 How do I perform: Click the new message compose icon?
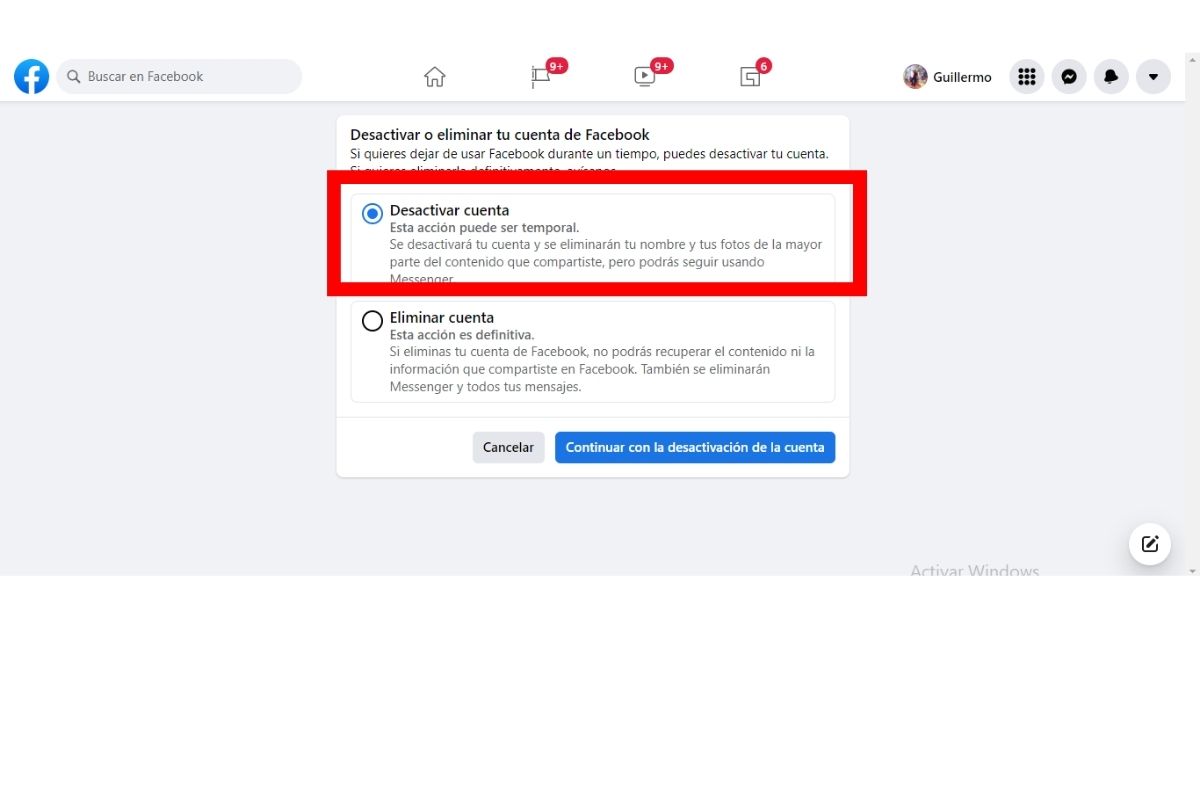1150,544
